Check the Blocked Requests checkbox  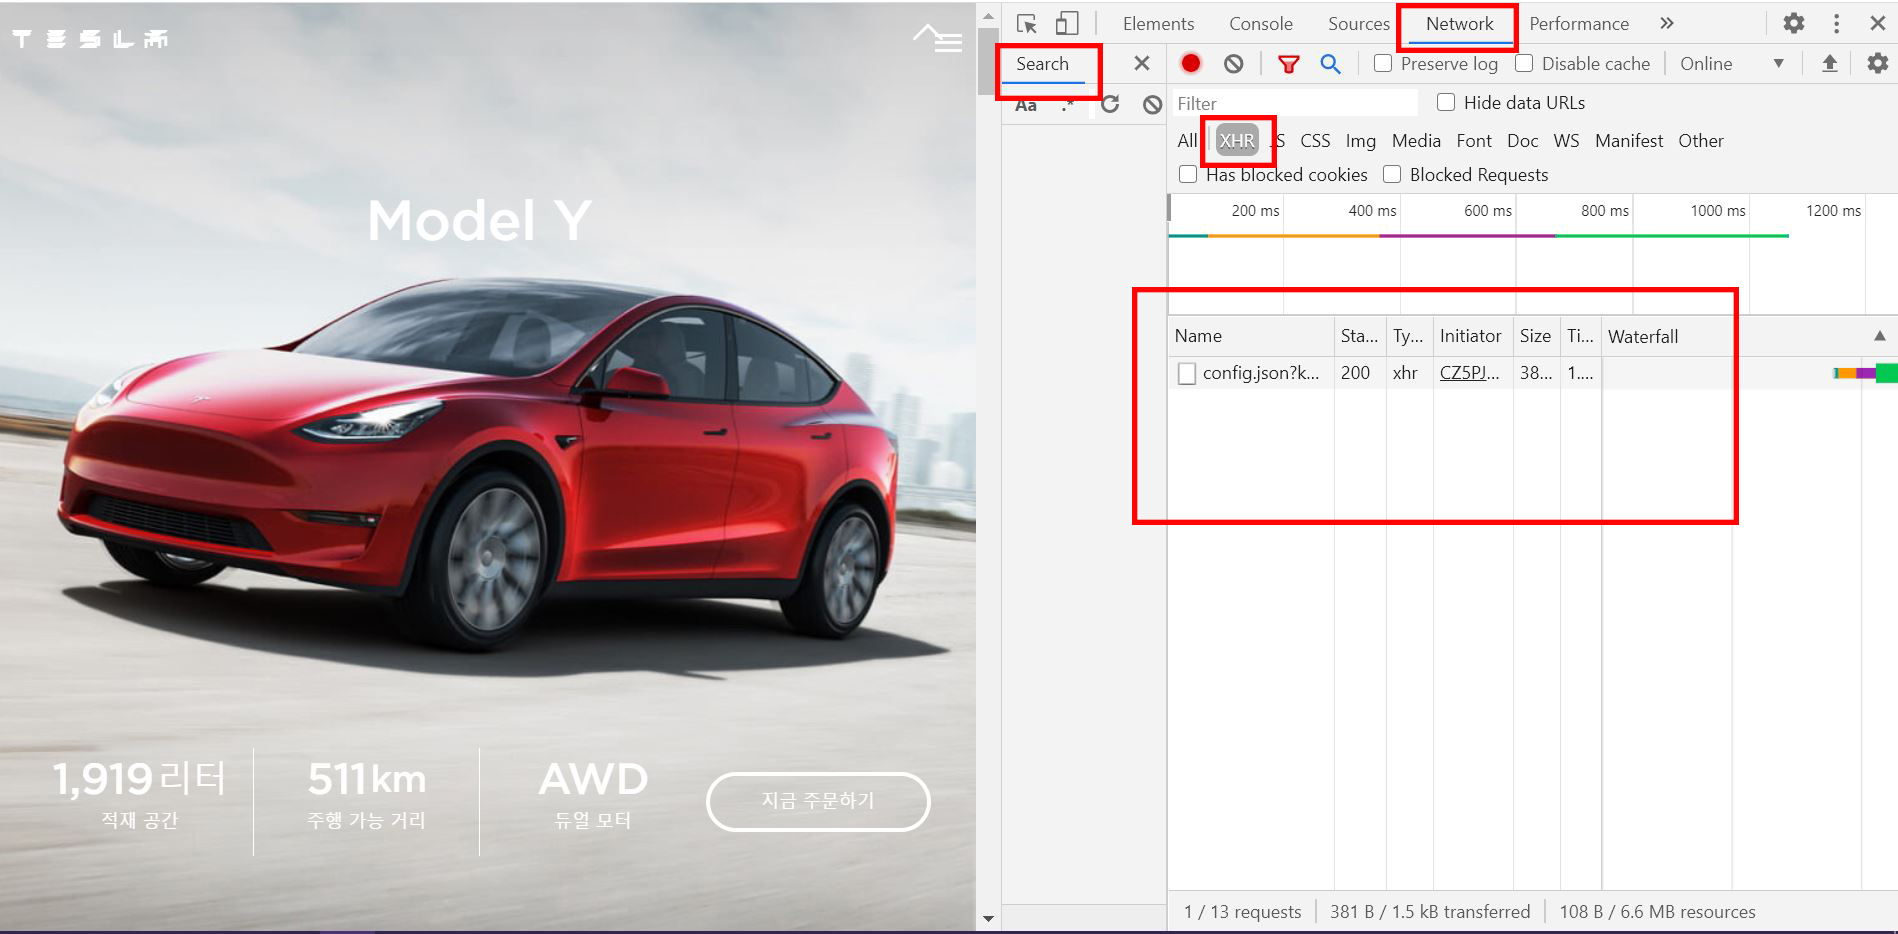pos(1392,175)
